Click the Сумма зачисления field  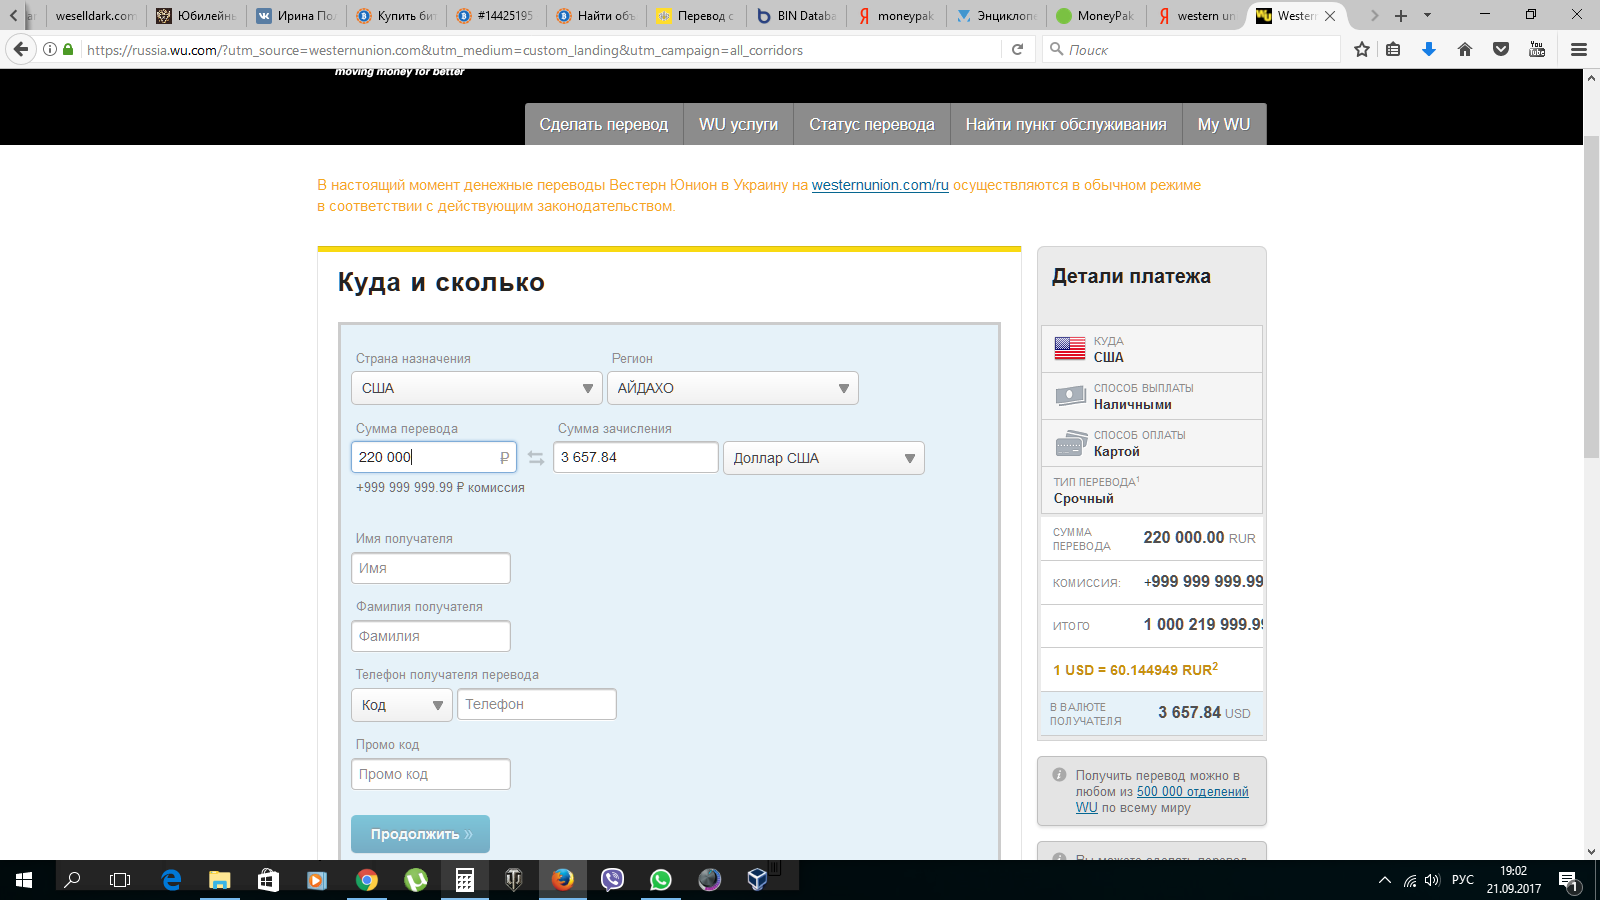[636, 457]
